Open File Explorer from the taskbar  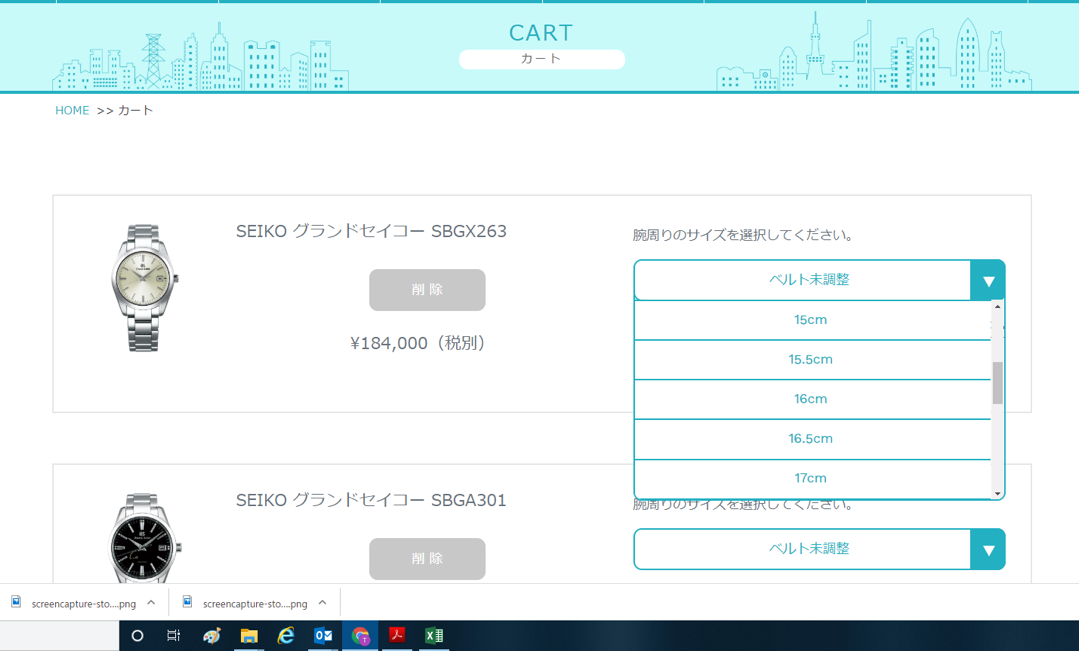(249, 636)
